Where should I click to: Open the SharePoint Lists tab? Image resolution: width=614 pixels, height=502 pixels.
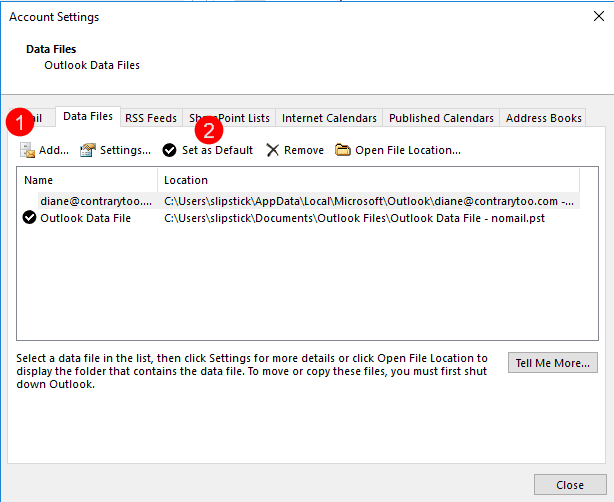pyautogui.click(x=229, y=118)
